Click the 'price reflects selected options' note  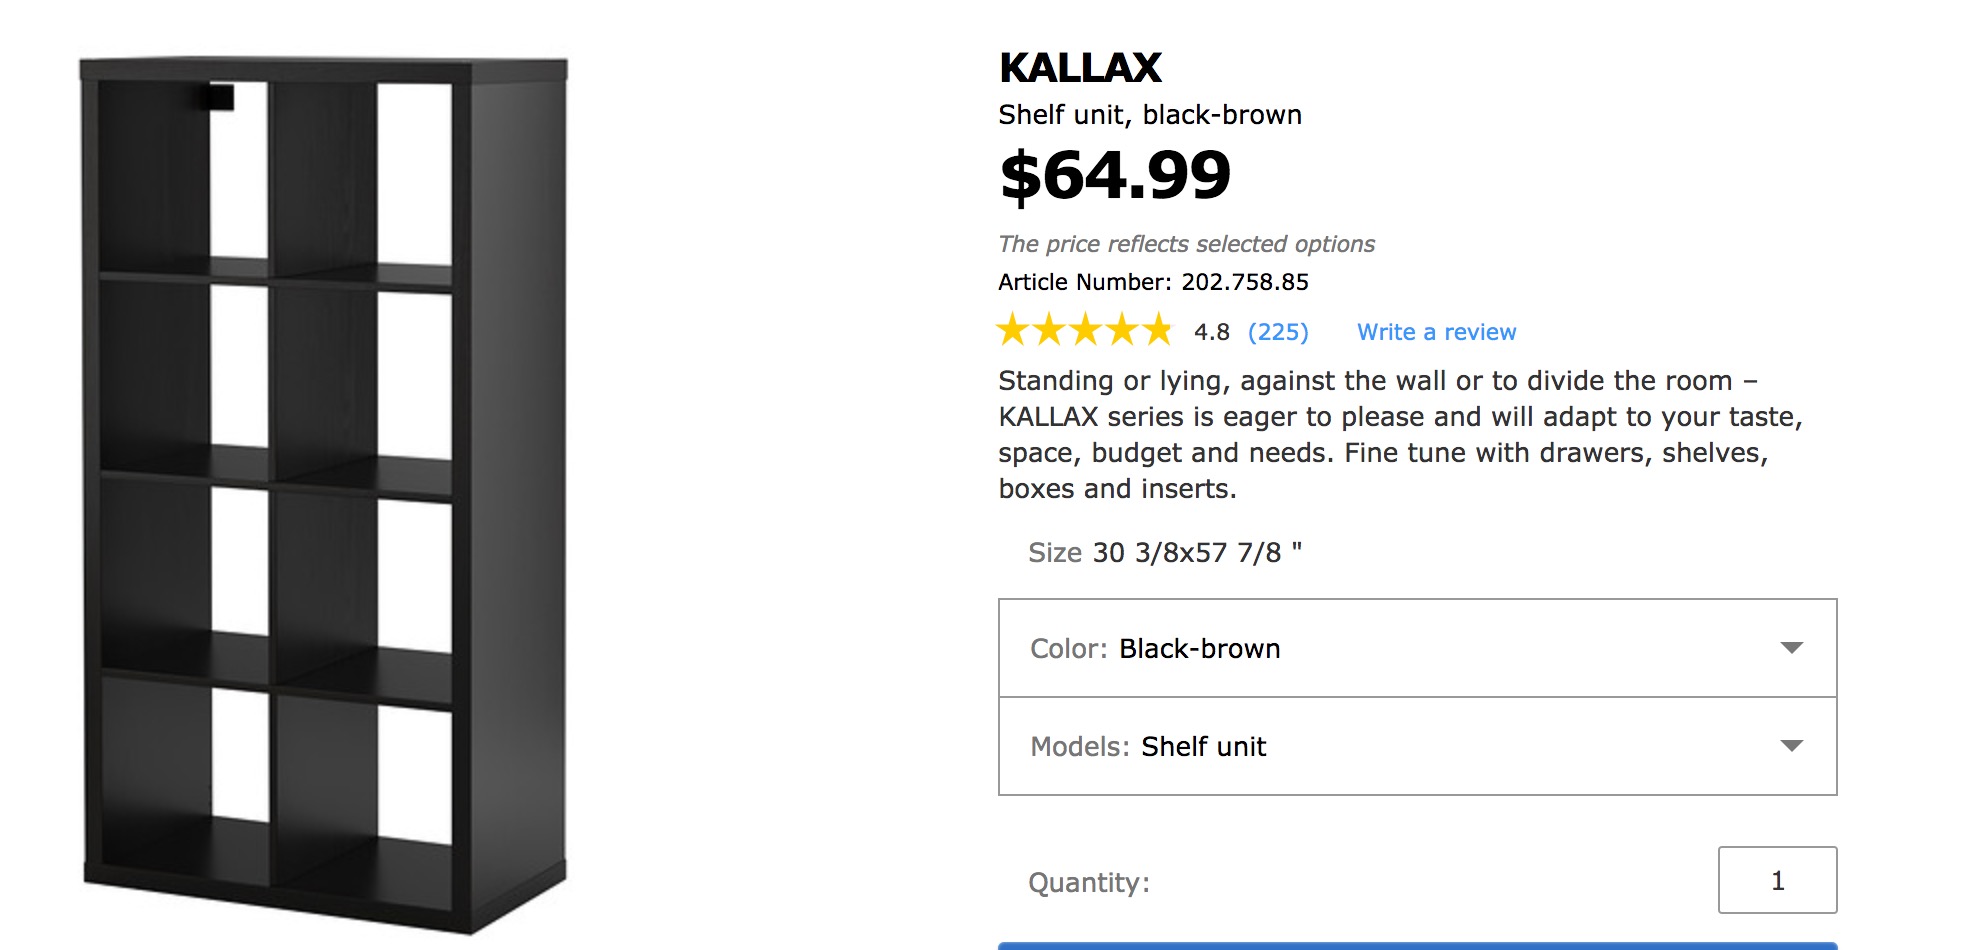[x=1186, y=244]
